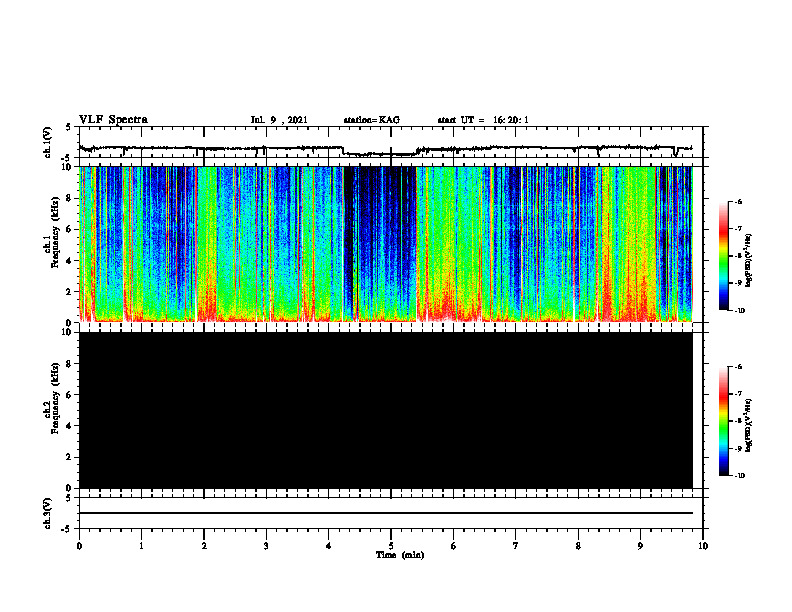Image resolution: width=792 pixels, height=612 pixels.
Task: Click the 'station=KAG' label
Action: (371, 120)
